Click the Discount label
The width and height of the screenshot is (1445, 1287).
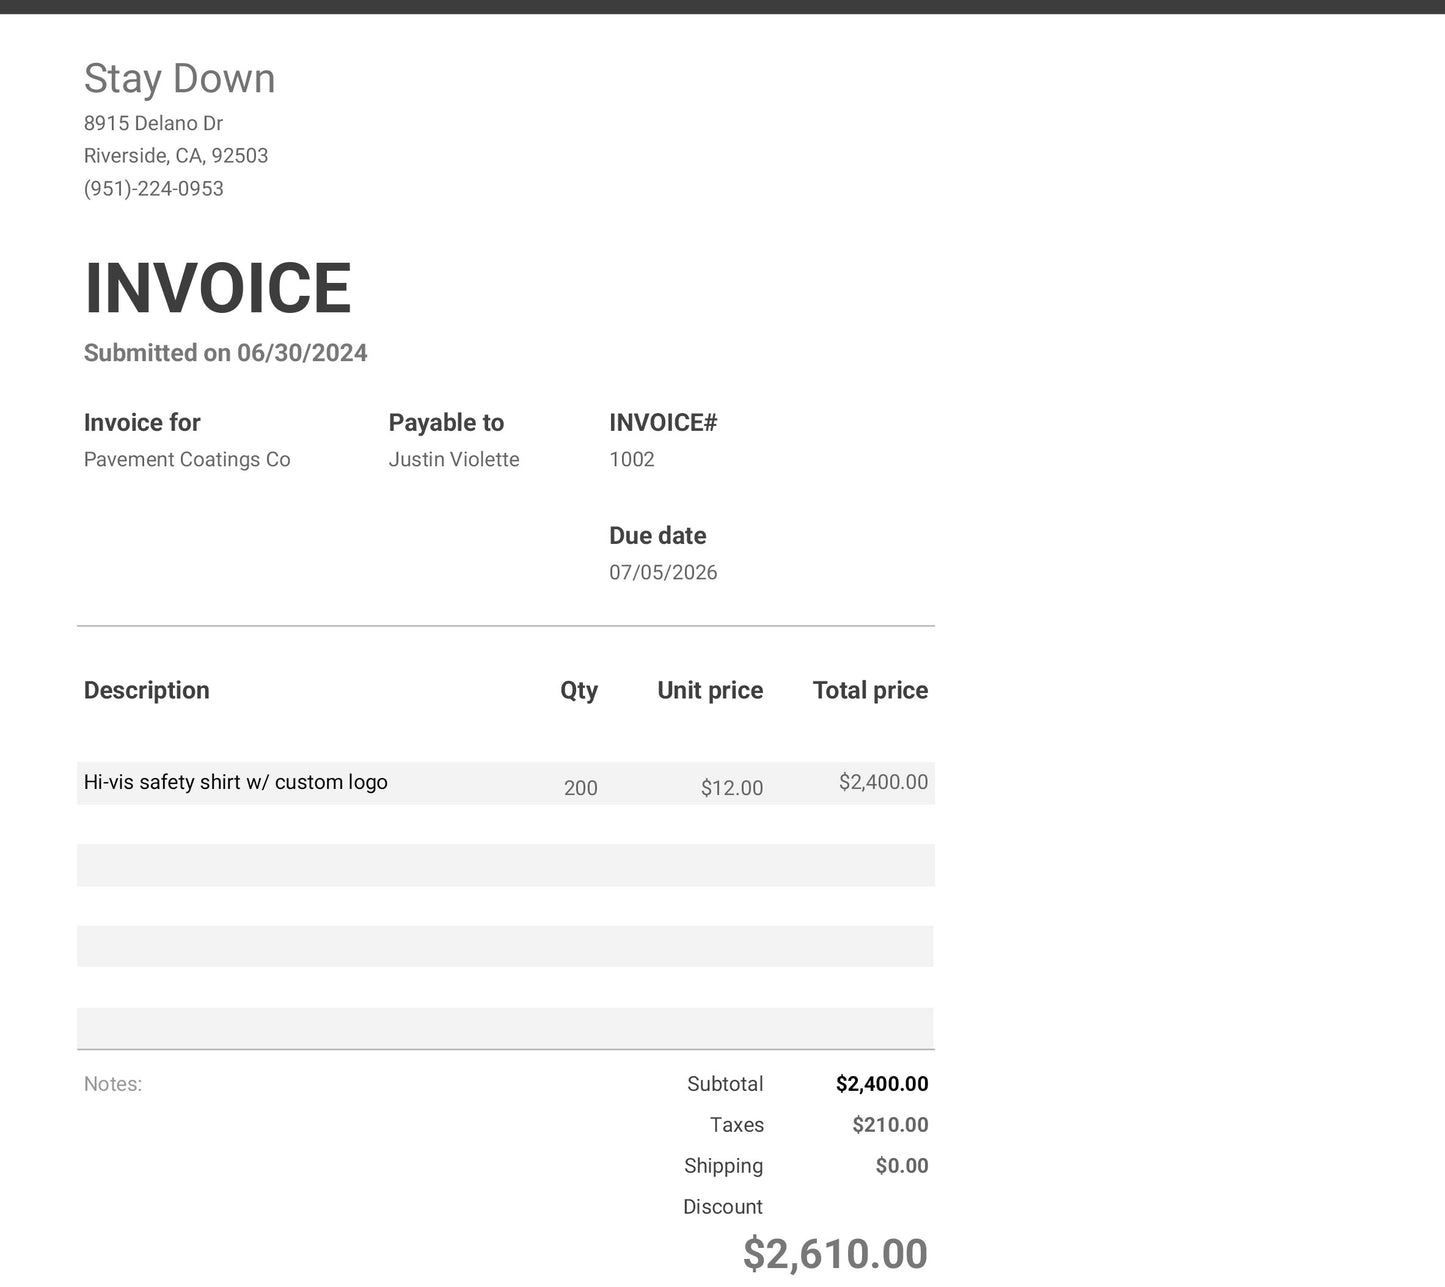[x=723, y=1208]
